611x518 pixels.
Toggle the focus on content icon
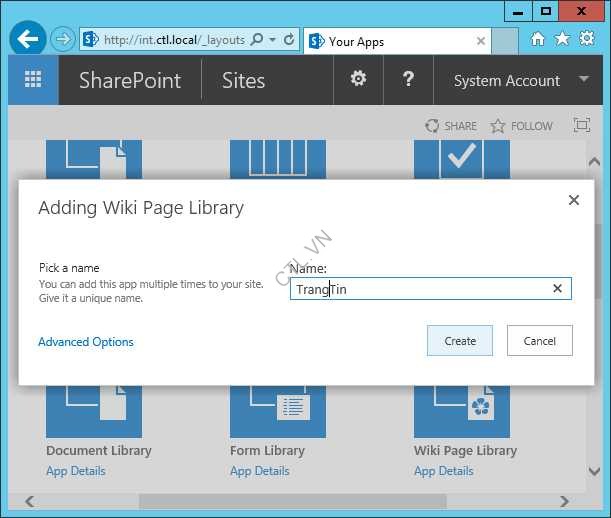click(582, 126)
